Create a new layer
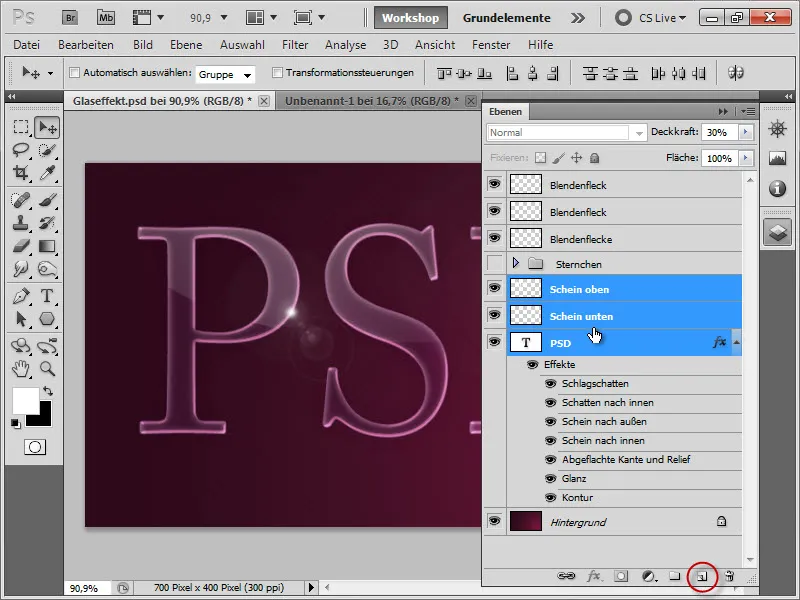This screenshot has height=600, width=800. (x=703, y=577)
